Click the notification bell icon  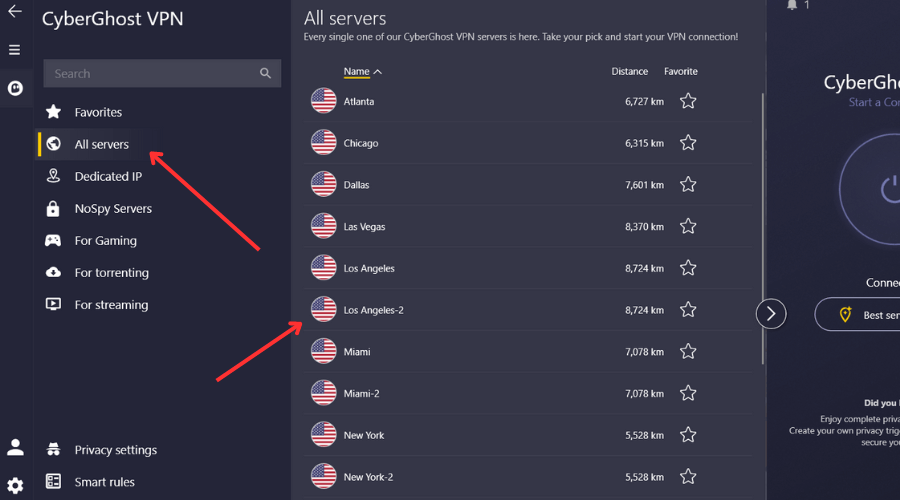792,5
